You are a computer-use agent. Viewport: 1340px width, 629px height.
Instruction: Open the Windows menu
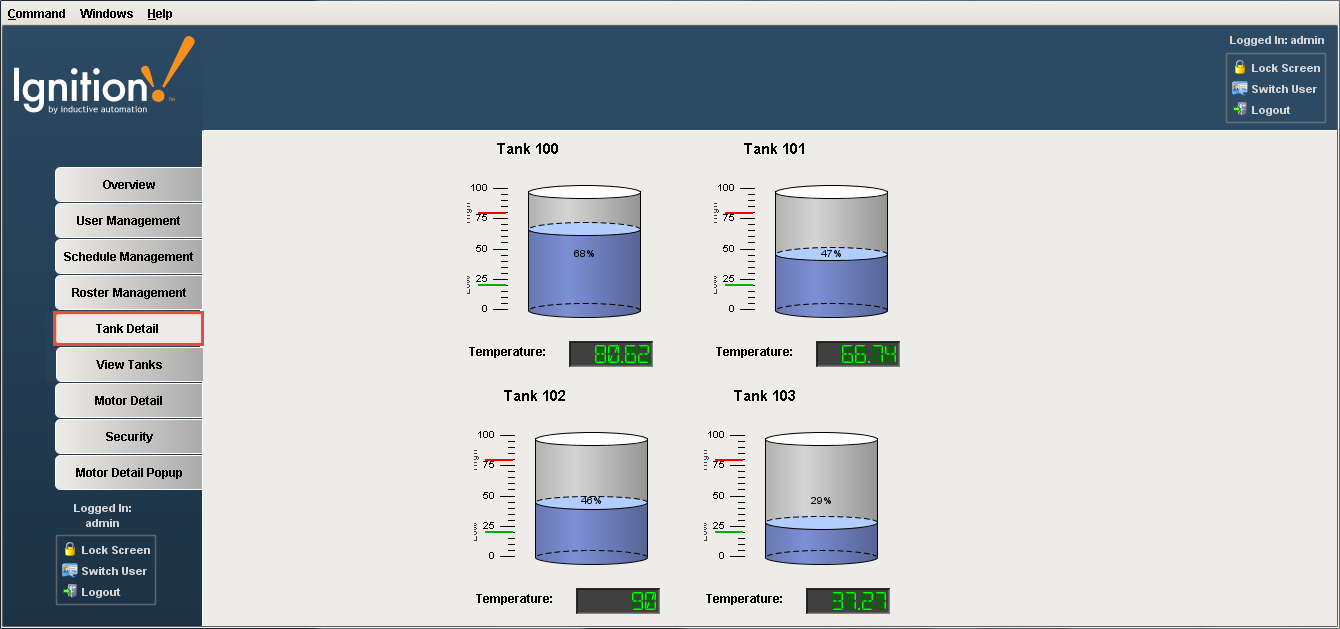point(106,13)
